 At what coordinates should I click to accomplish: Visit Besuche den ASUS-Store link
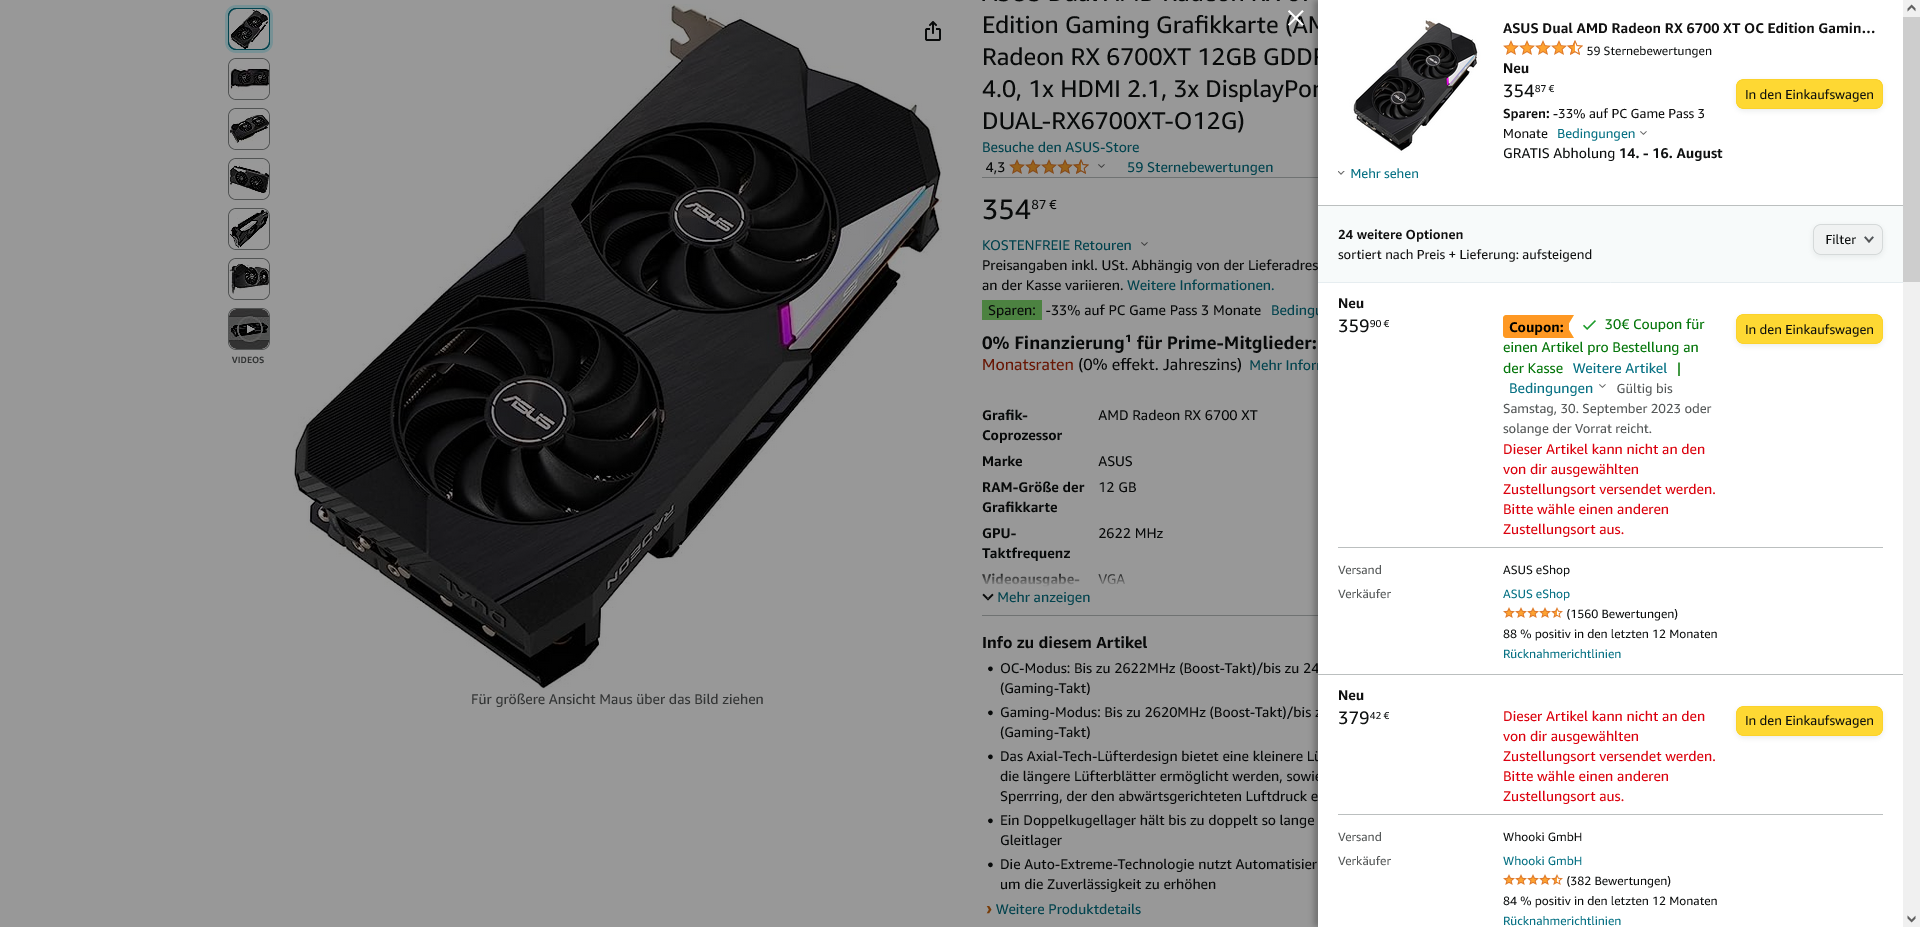(1060, 147)
